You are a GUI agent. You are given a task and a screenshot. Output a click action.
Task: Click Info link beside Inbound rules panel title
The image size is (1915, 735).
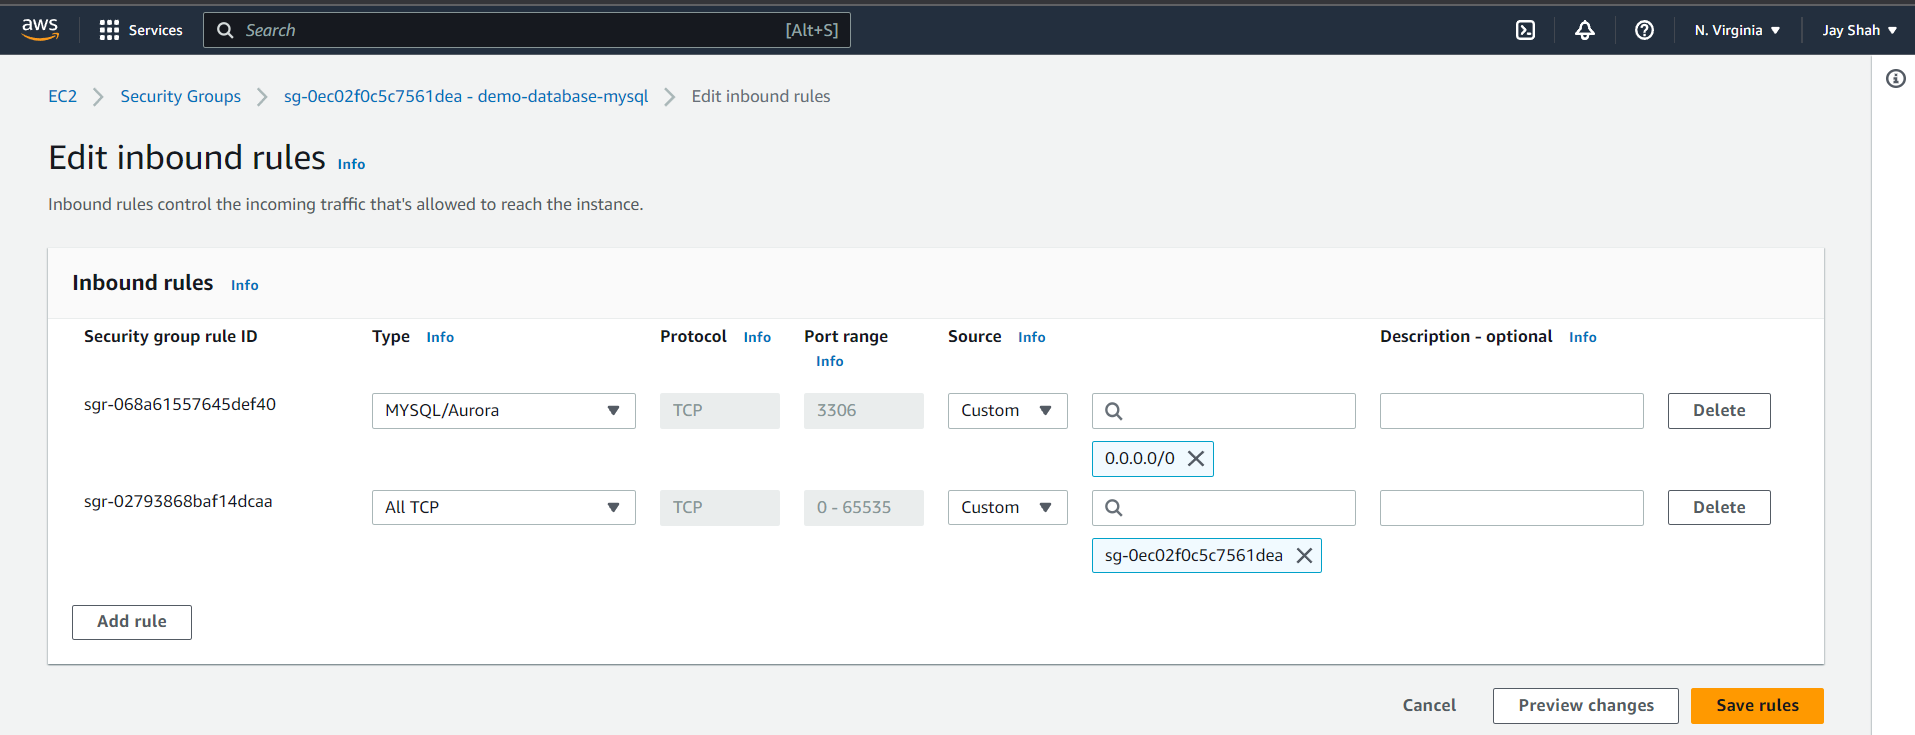tap(244, 285)
